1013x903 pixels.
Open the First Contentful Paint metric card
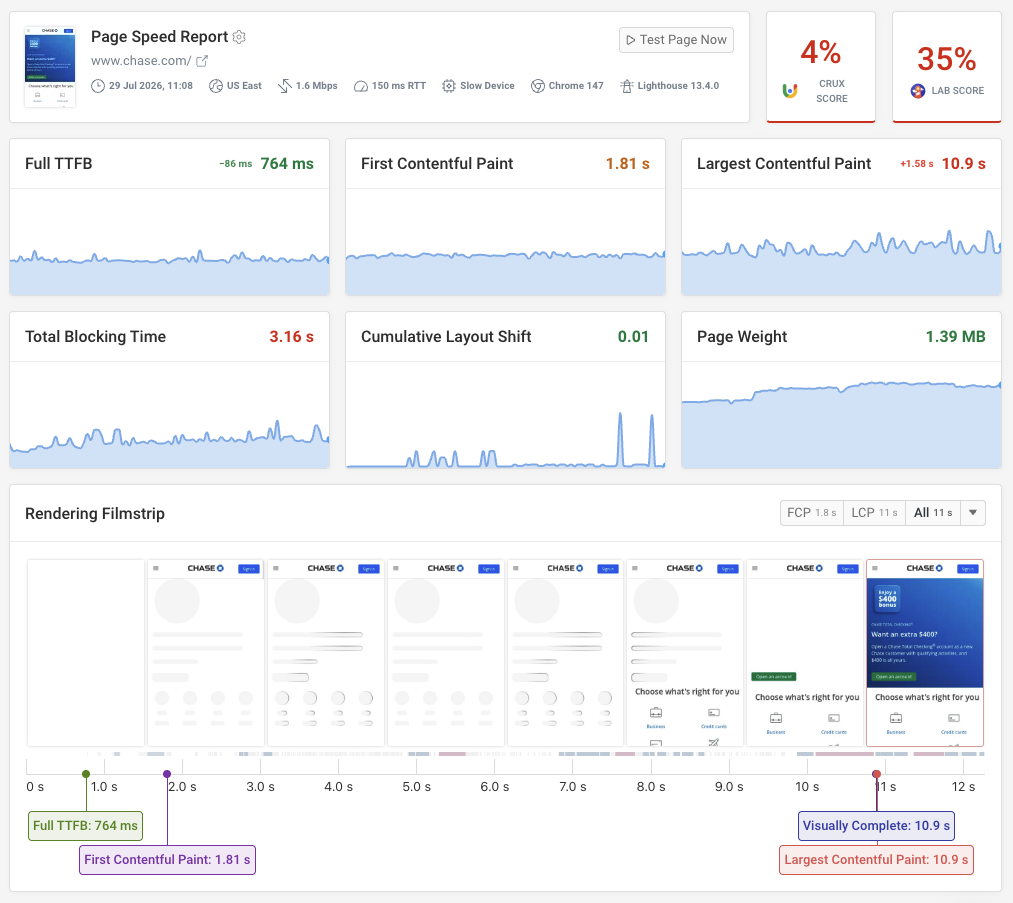(505, 217)
